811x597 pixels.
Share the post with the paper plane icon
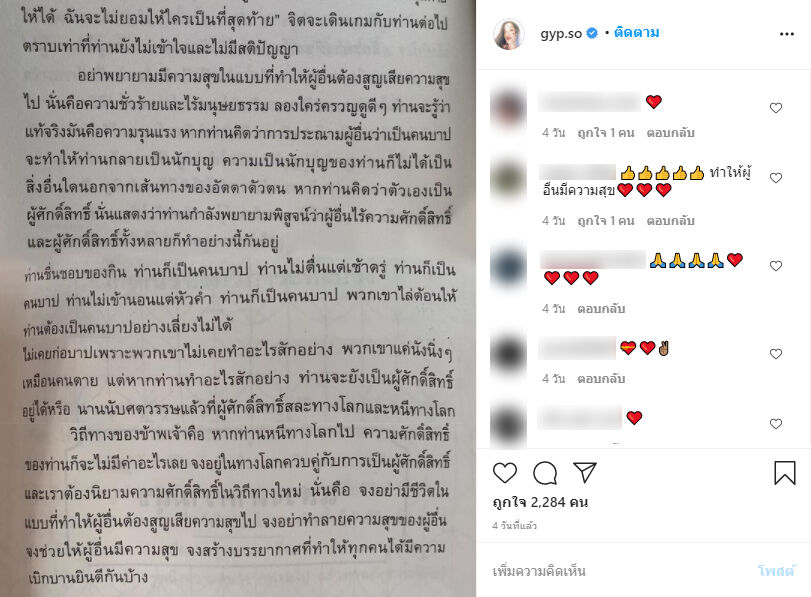(585, 472)
